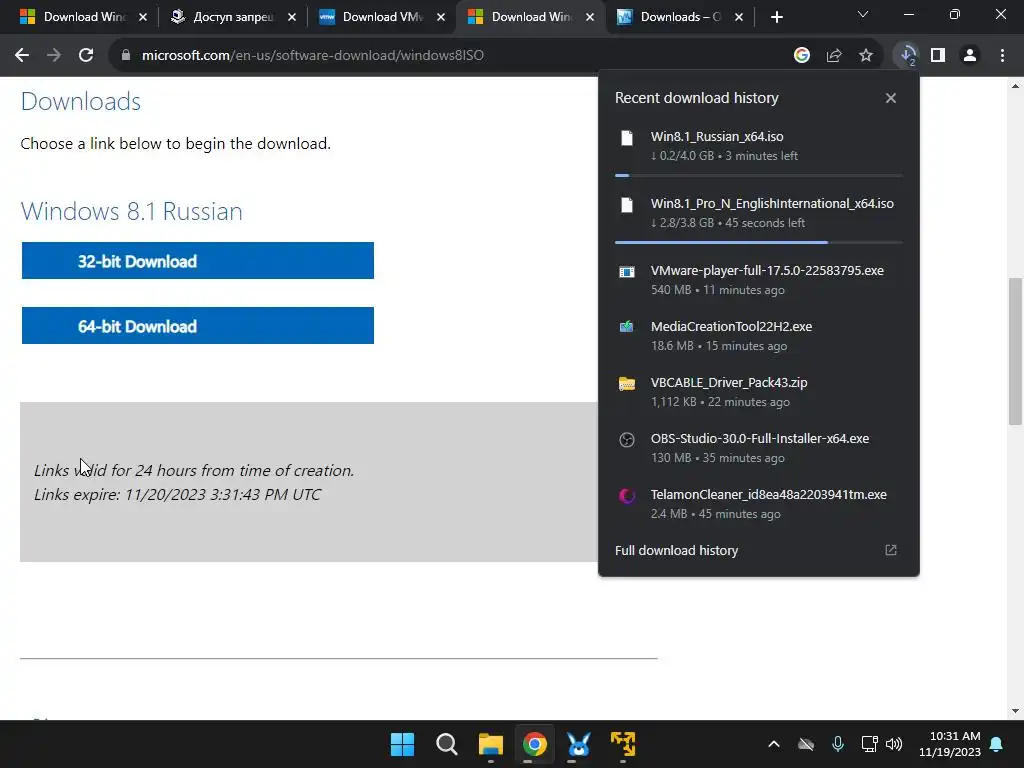The image size is (1024, 768).
Task: Click Chrome icon in taskbar
Action: pos(534,744)
